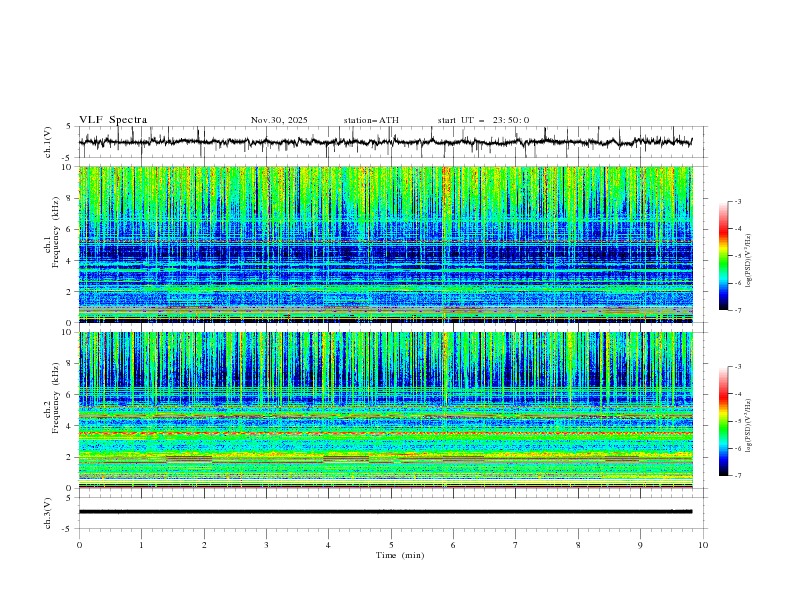Click the ch.1 voltage waveform trace panel
Screen dimensions: 792x612
393,142
